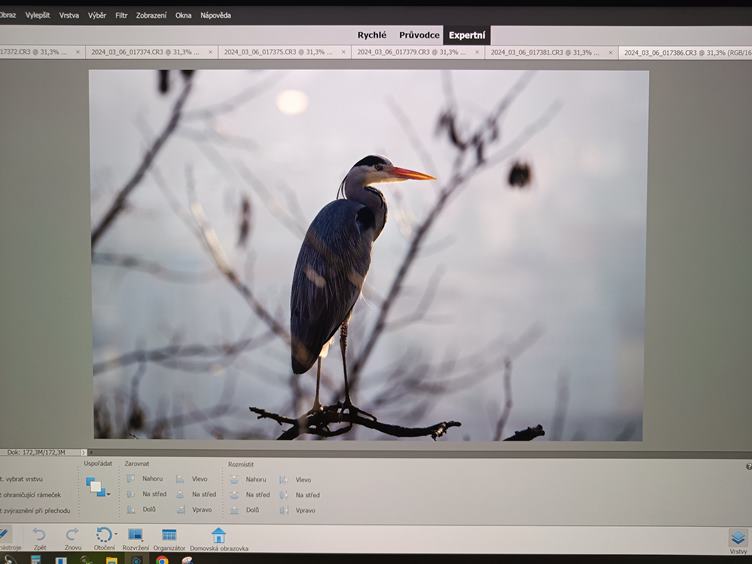Close the 2024_03_06_017381.CR3 tab
Image resolution: width=752 pixels, height=564 pixels.
click(x=610, y=52)
